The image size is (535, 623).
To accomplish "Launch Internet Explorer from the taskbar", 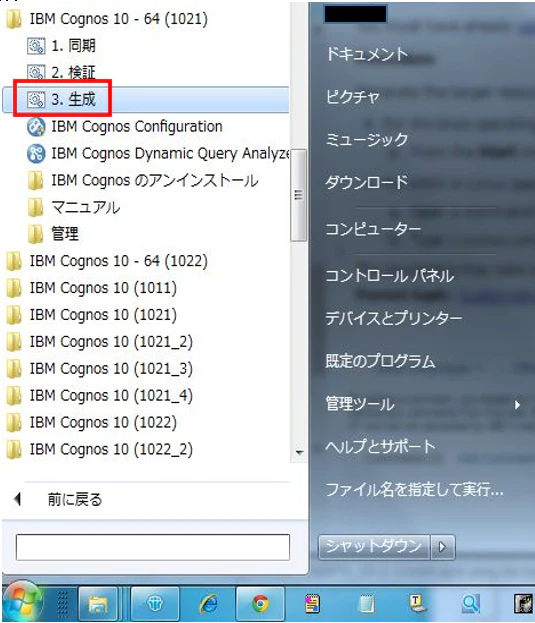I will pyautogui.click(x=209, y=604).
